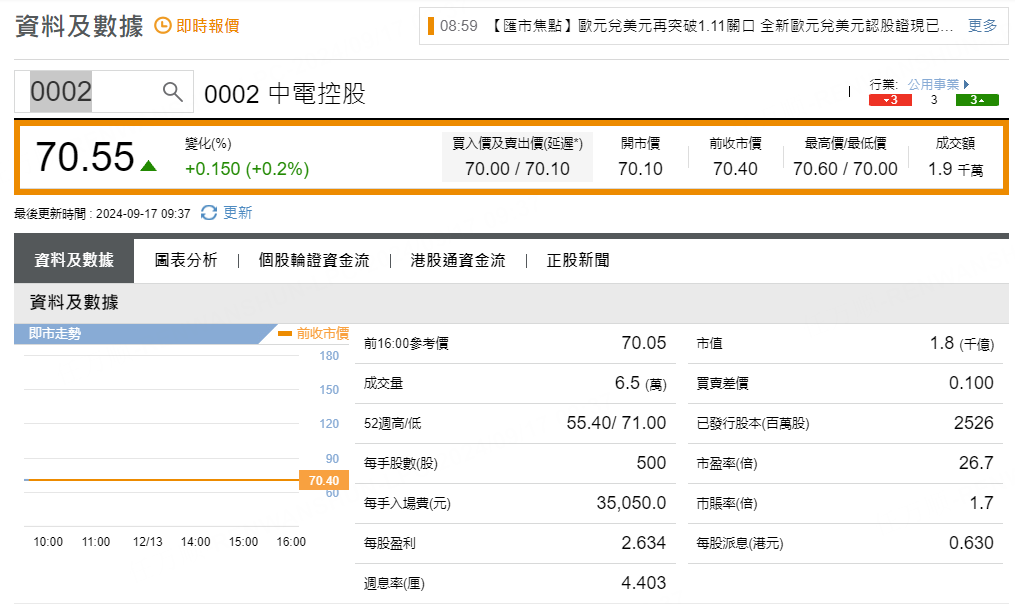This screenshot has height=604, width=1015.
Task: Click the 市盈率 value 26.7
Action: click(976, 463)
